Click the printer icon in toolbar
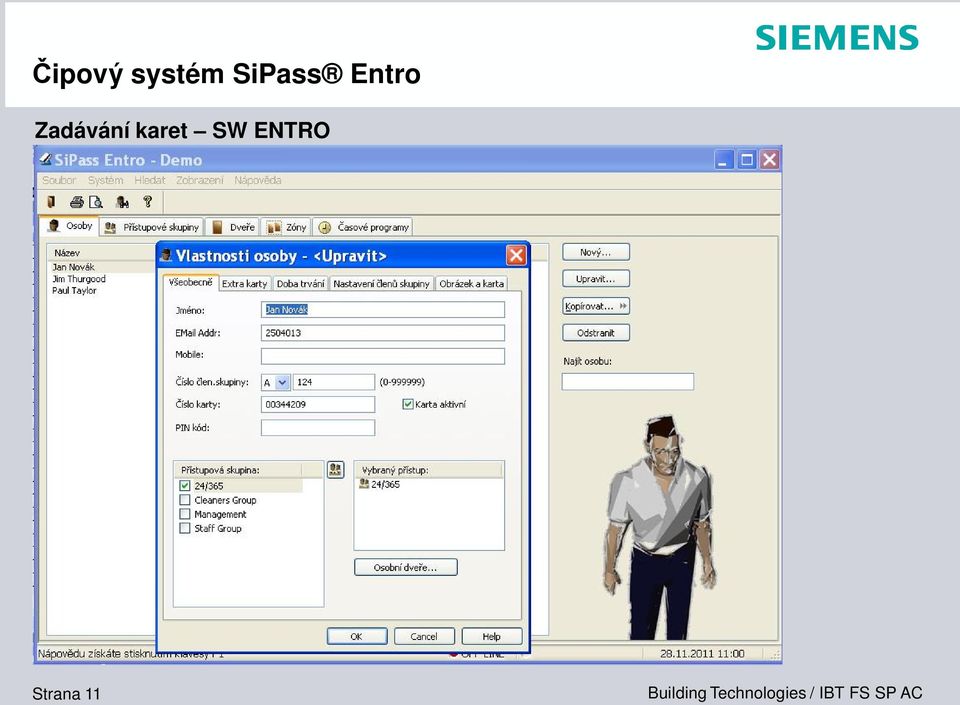 [77, 202]
